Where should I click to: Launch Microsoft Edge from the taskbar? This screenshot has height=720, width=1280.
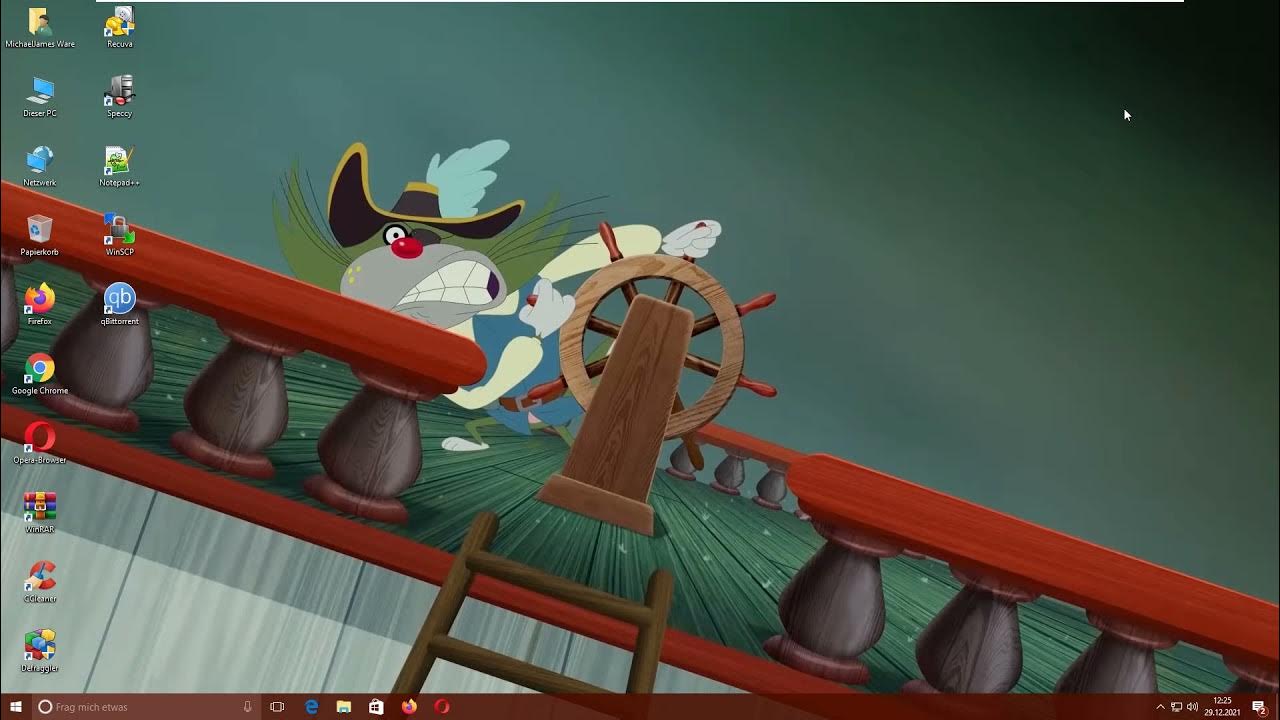(311, 707)
